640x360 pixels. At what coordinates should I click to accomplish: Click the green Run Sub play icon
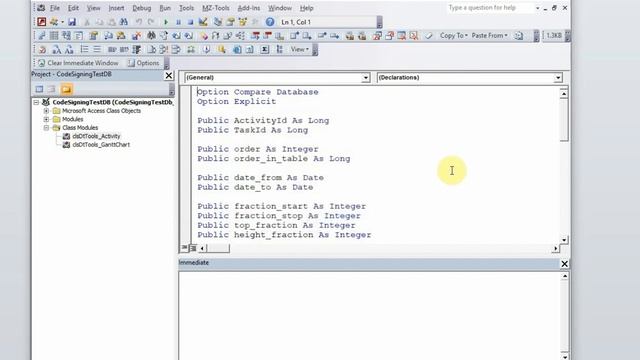click(166, 22)
